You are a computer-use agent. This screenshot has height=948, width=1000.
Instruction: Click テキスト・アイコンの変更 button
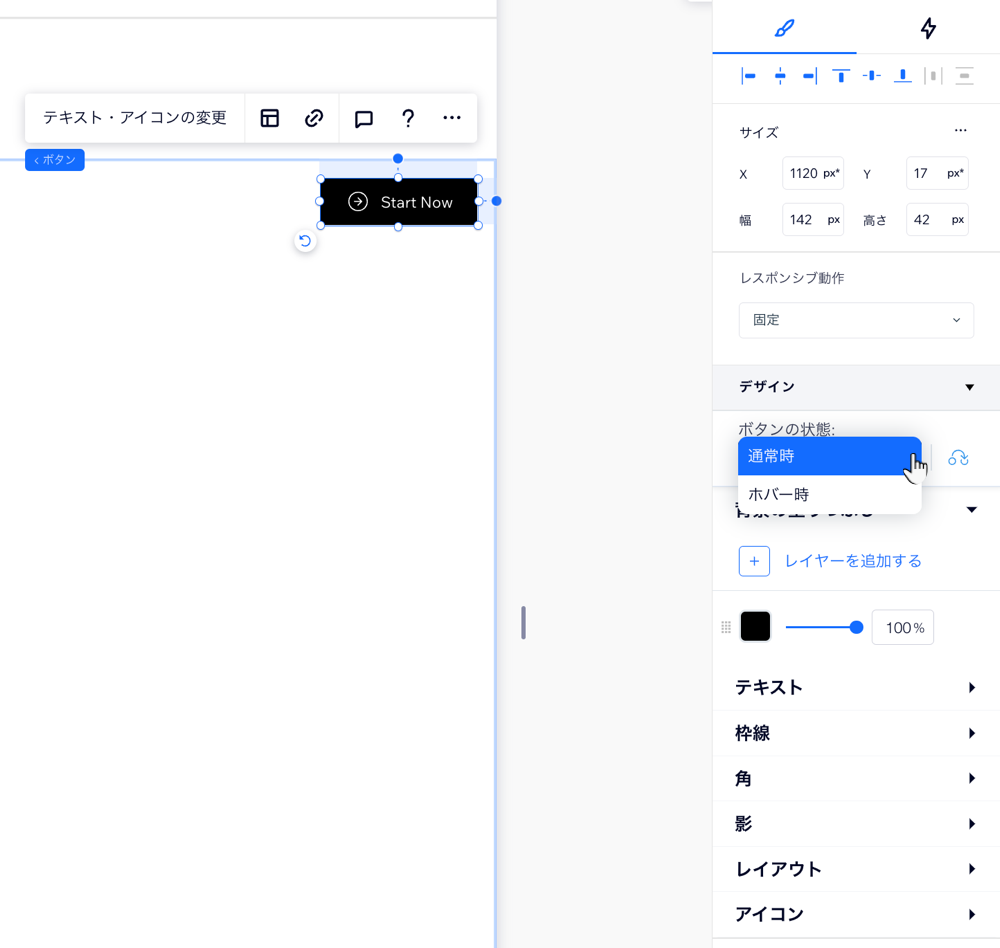[135, 118]
